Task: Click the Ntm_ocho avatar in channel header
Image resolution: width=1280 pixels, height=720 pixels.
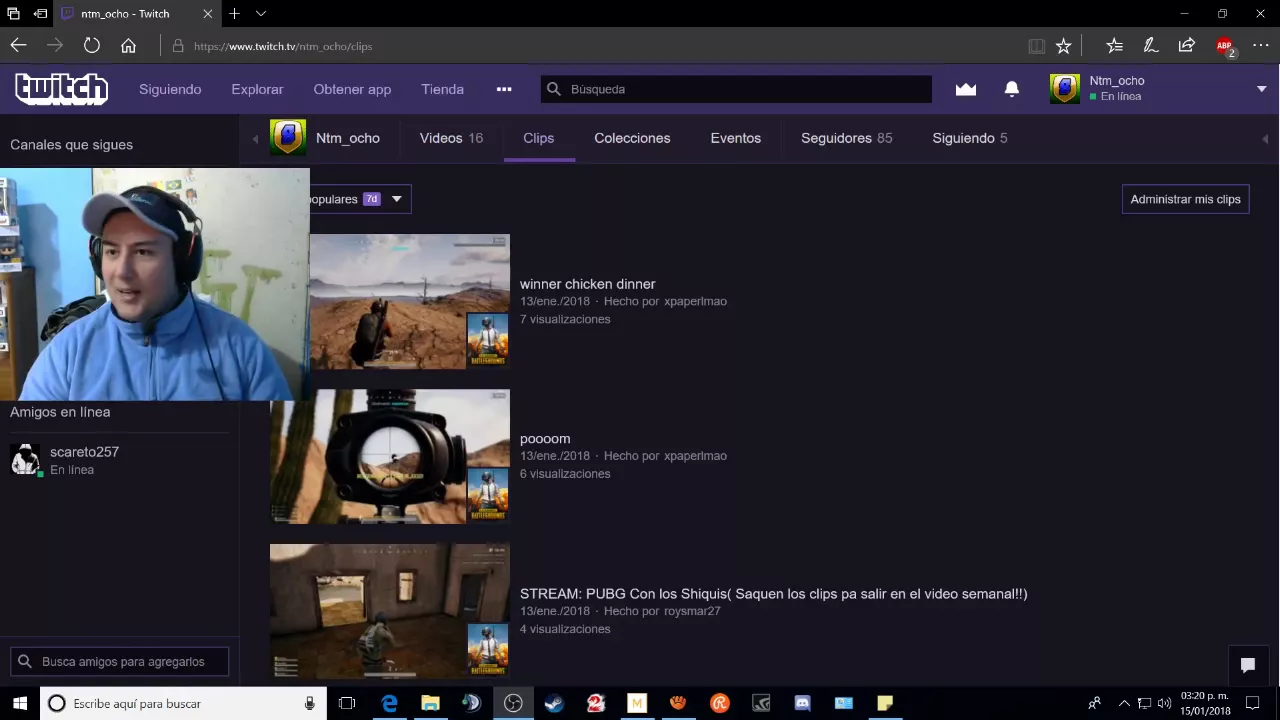Action: 287,138
